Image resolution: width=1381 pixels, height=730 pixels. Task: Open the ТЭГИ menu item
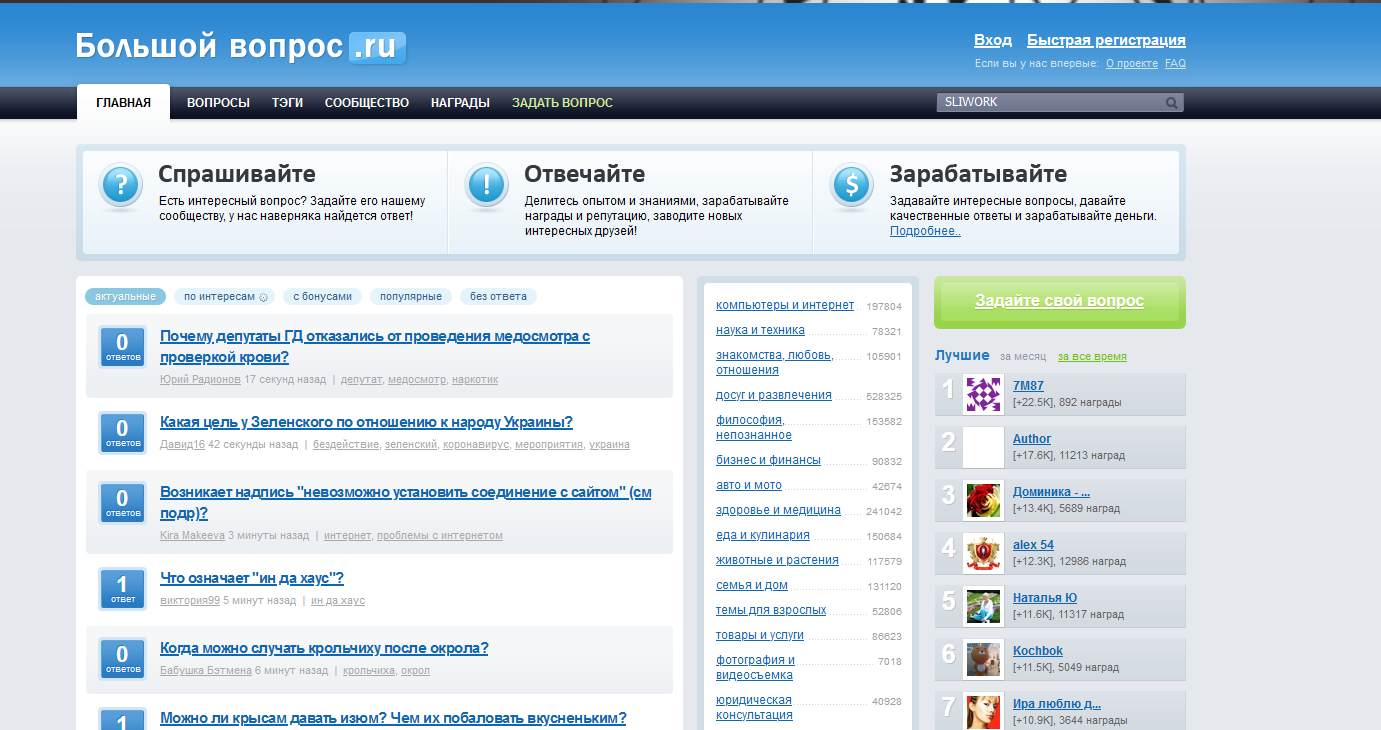(287, 103)
